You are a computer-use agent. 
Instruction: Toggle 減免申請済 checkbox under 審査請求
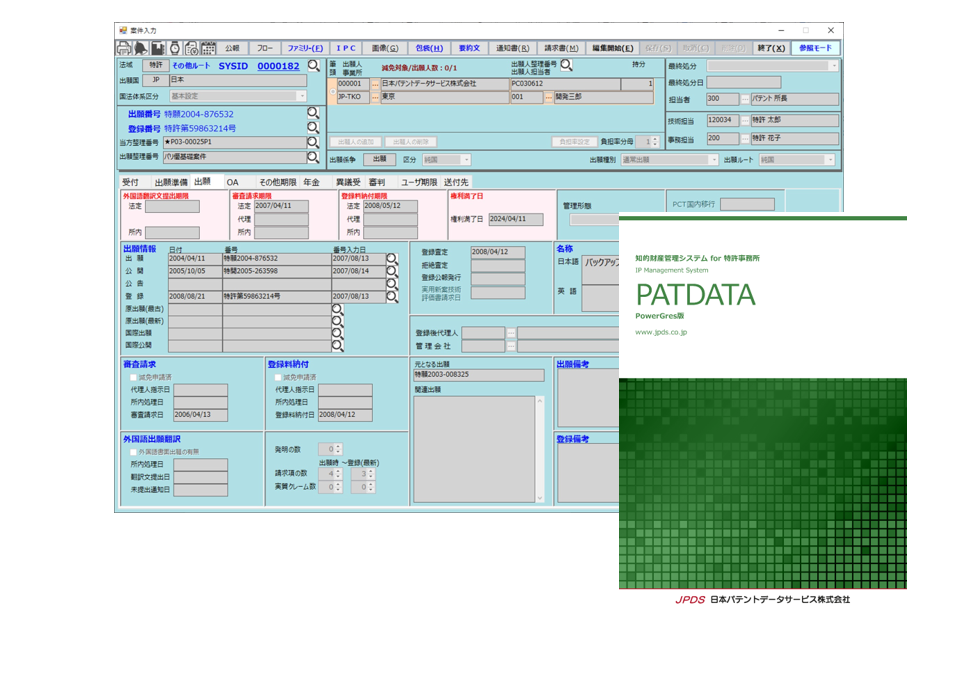click(133, 378)
